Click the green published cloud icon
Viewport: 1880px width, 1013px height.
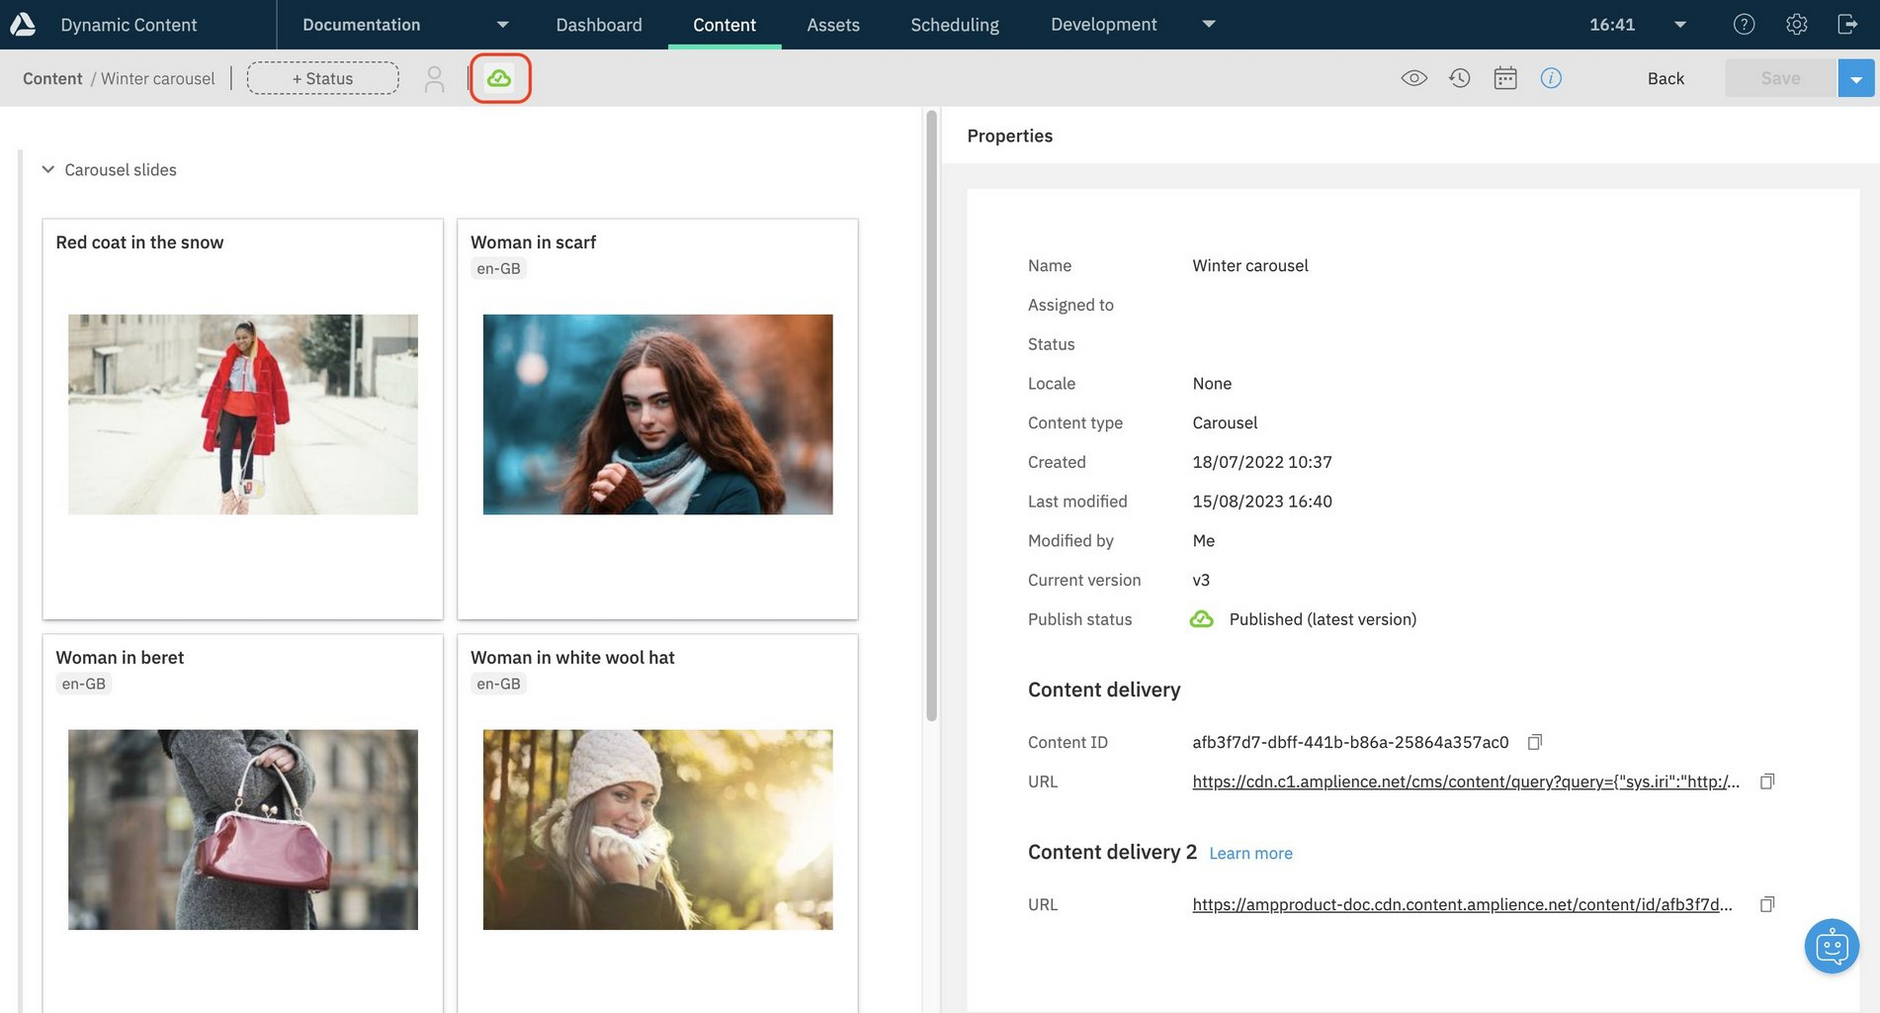click(x=499, y=78)
